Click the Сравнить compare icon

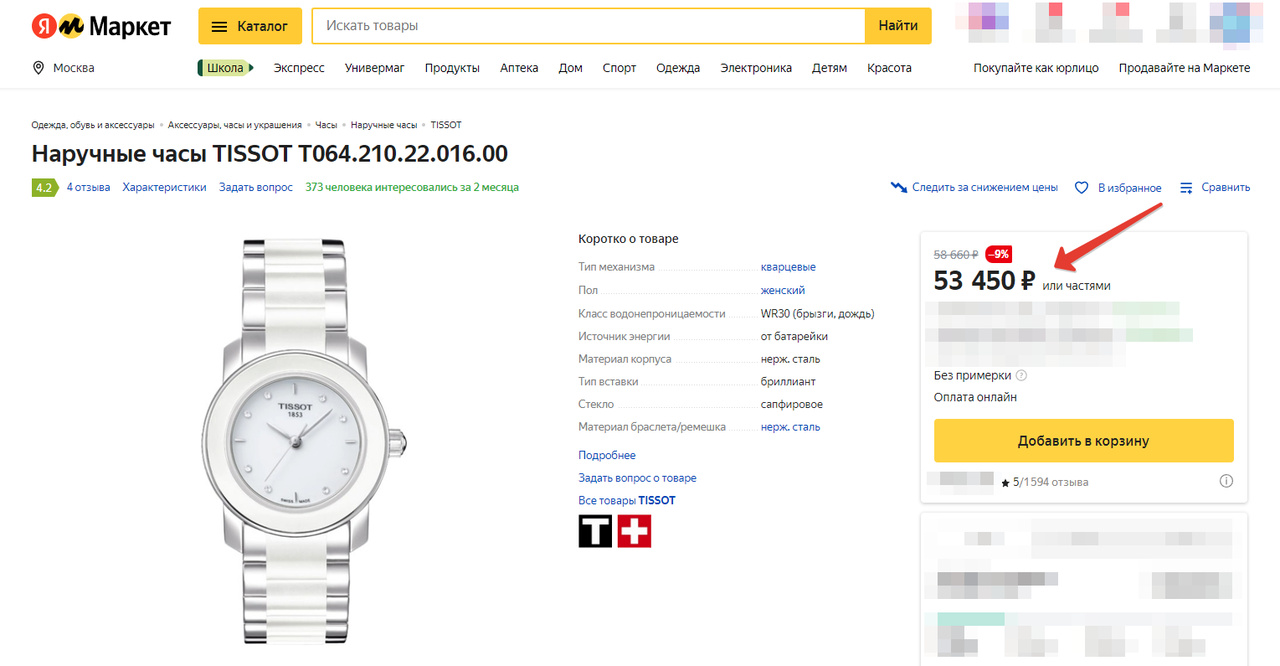point(1187,188)
